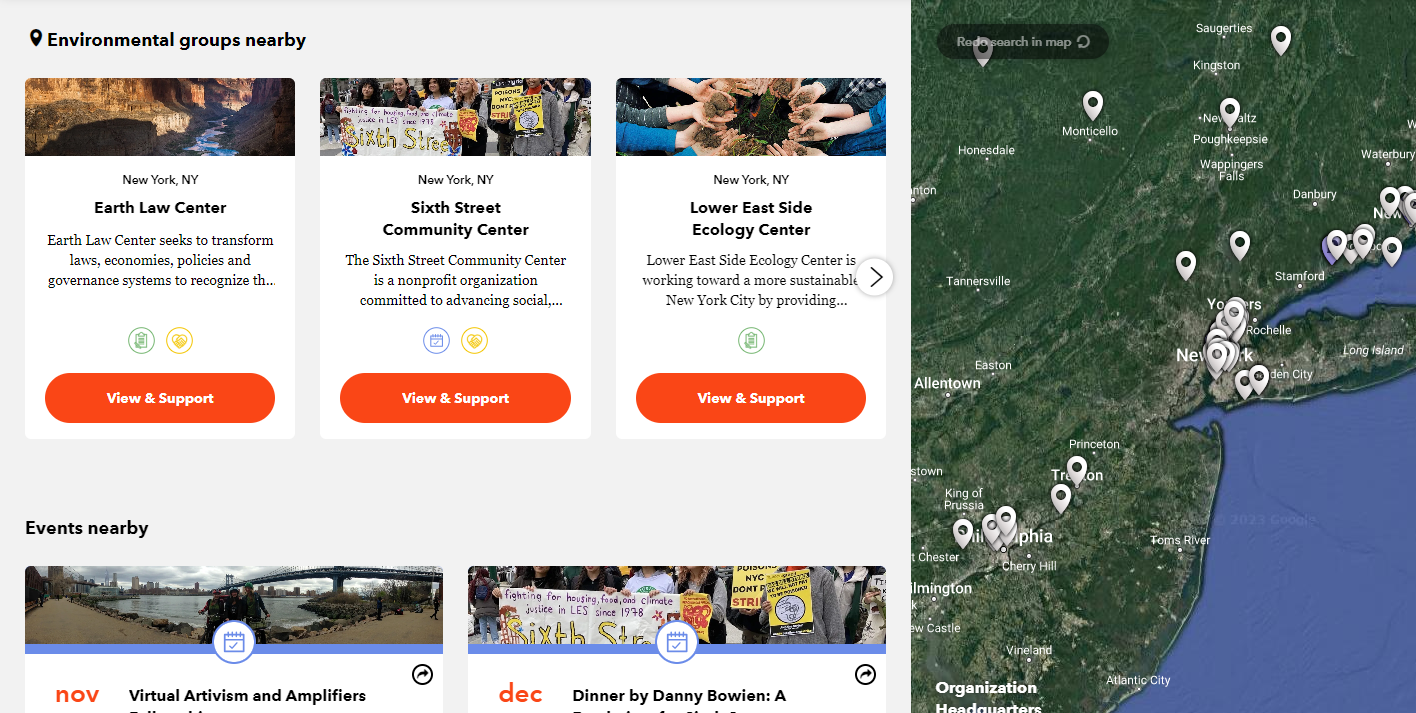Show next environmental groups with right arrow
This screenshot has width=1416, height=713.
click(875, 277)
